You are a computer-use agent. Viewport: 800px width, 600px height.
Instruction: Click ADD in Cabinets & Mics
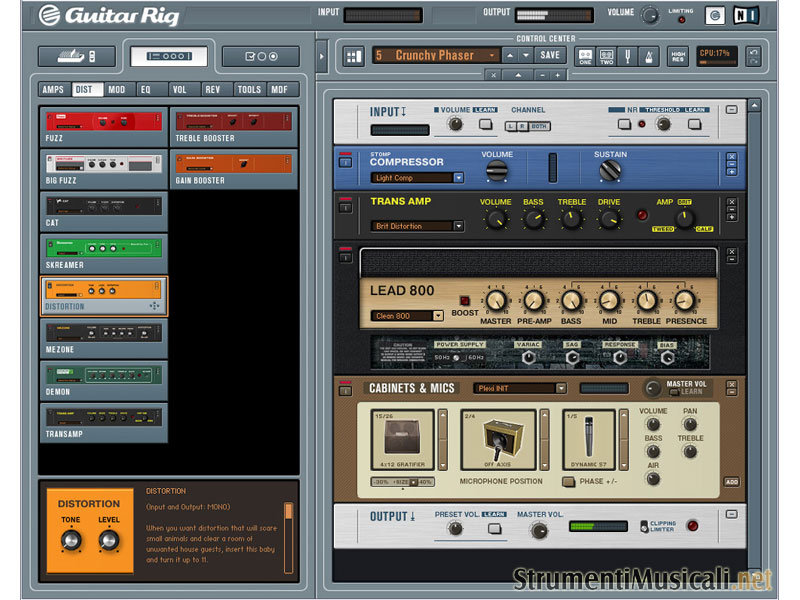731,482
